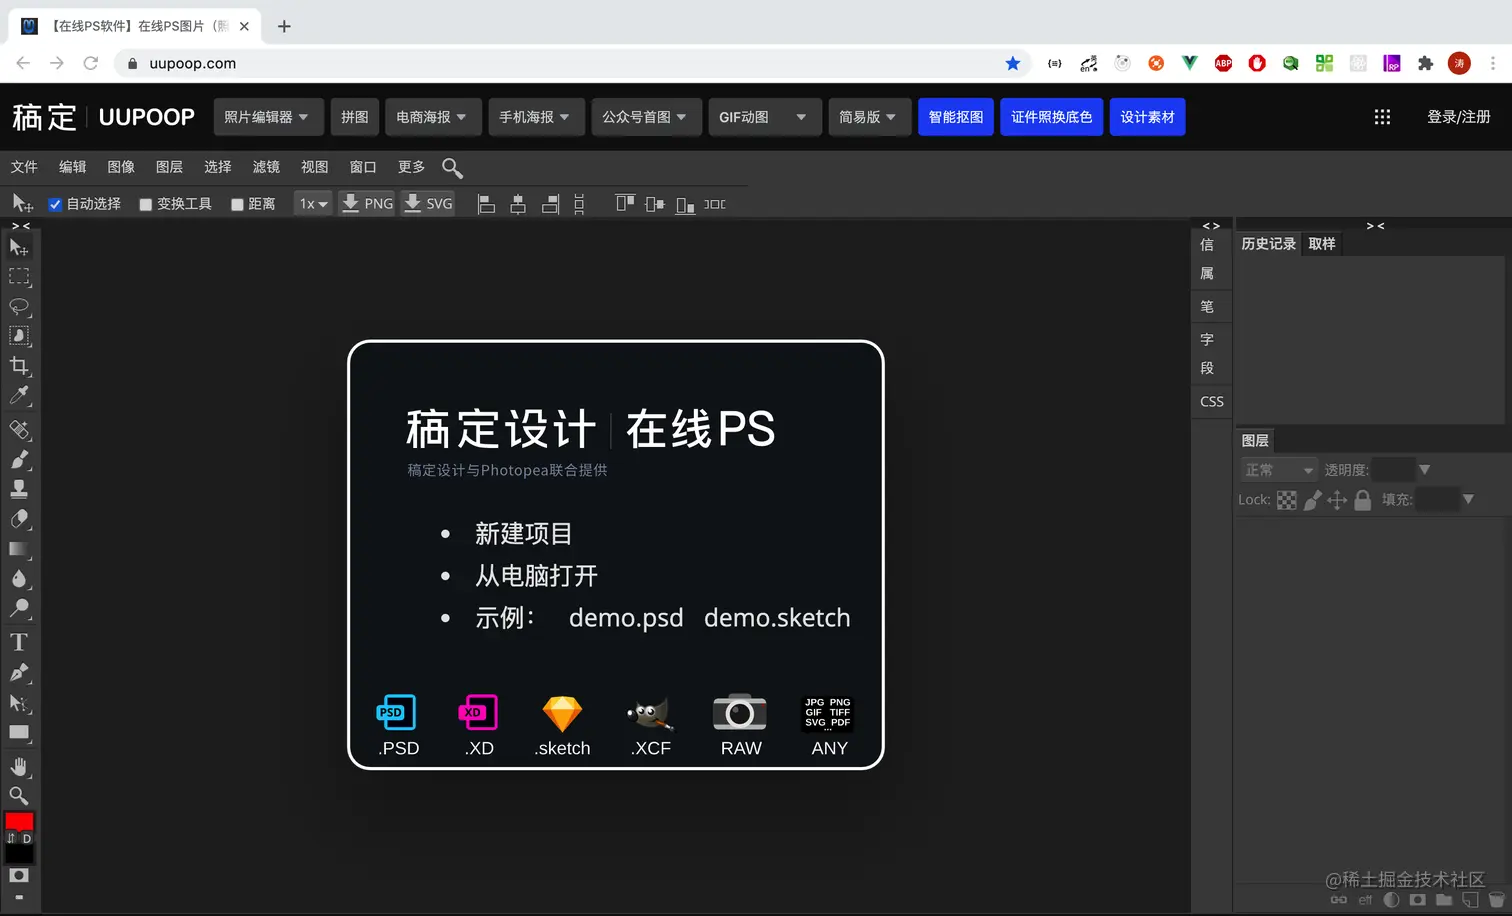The height and width of the screenshot is (916, 1512).
Task: Open the 正常 blend mode dropdown
Action: click(1279, 470)
